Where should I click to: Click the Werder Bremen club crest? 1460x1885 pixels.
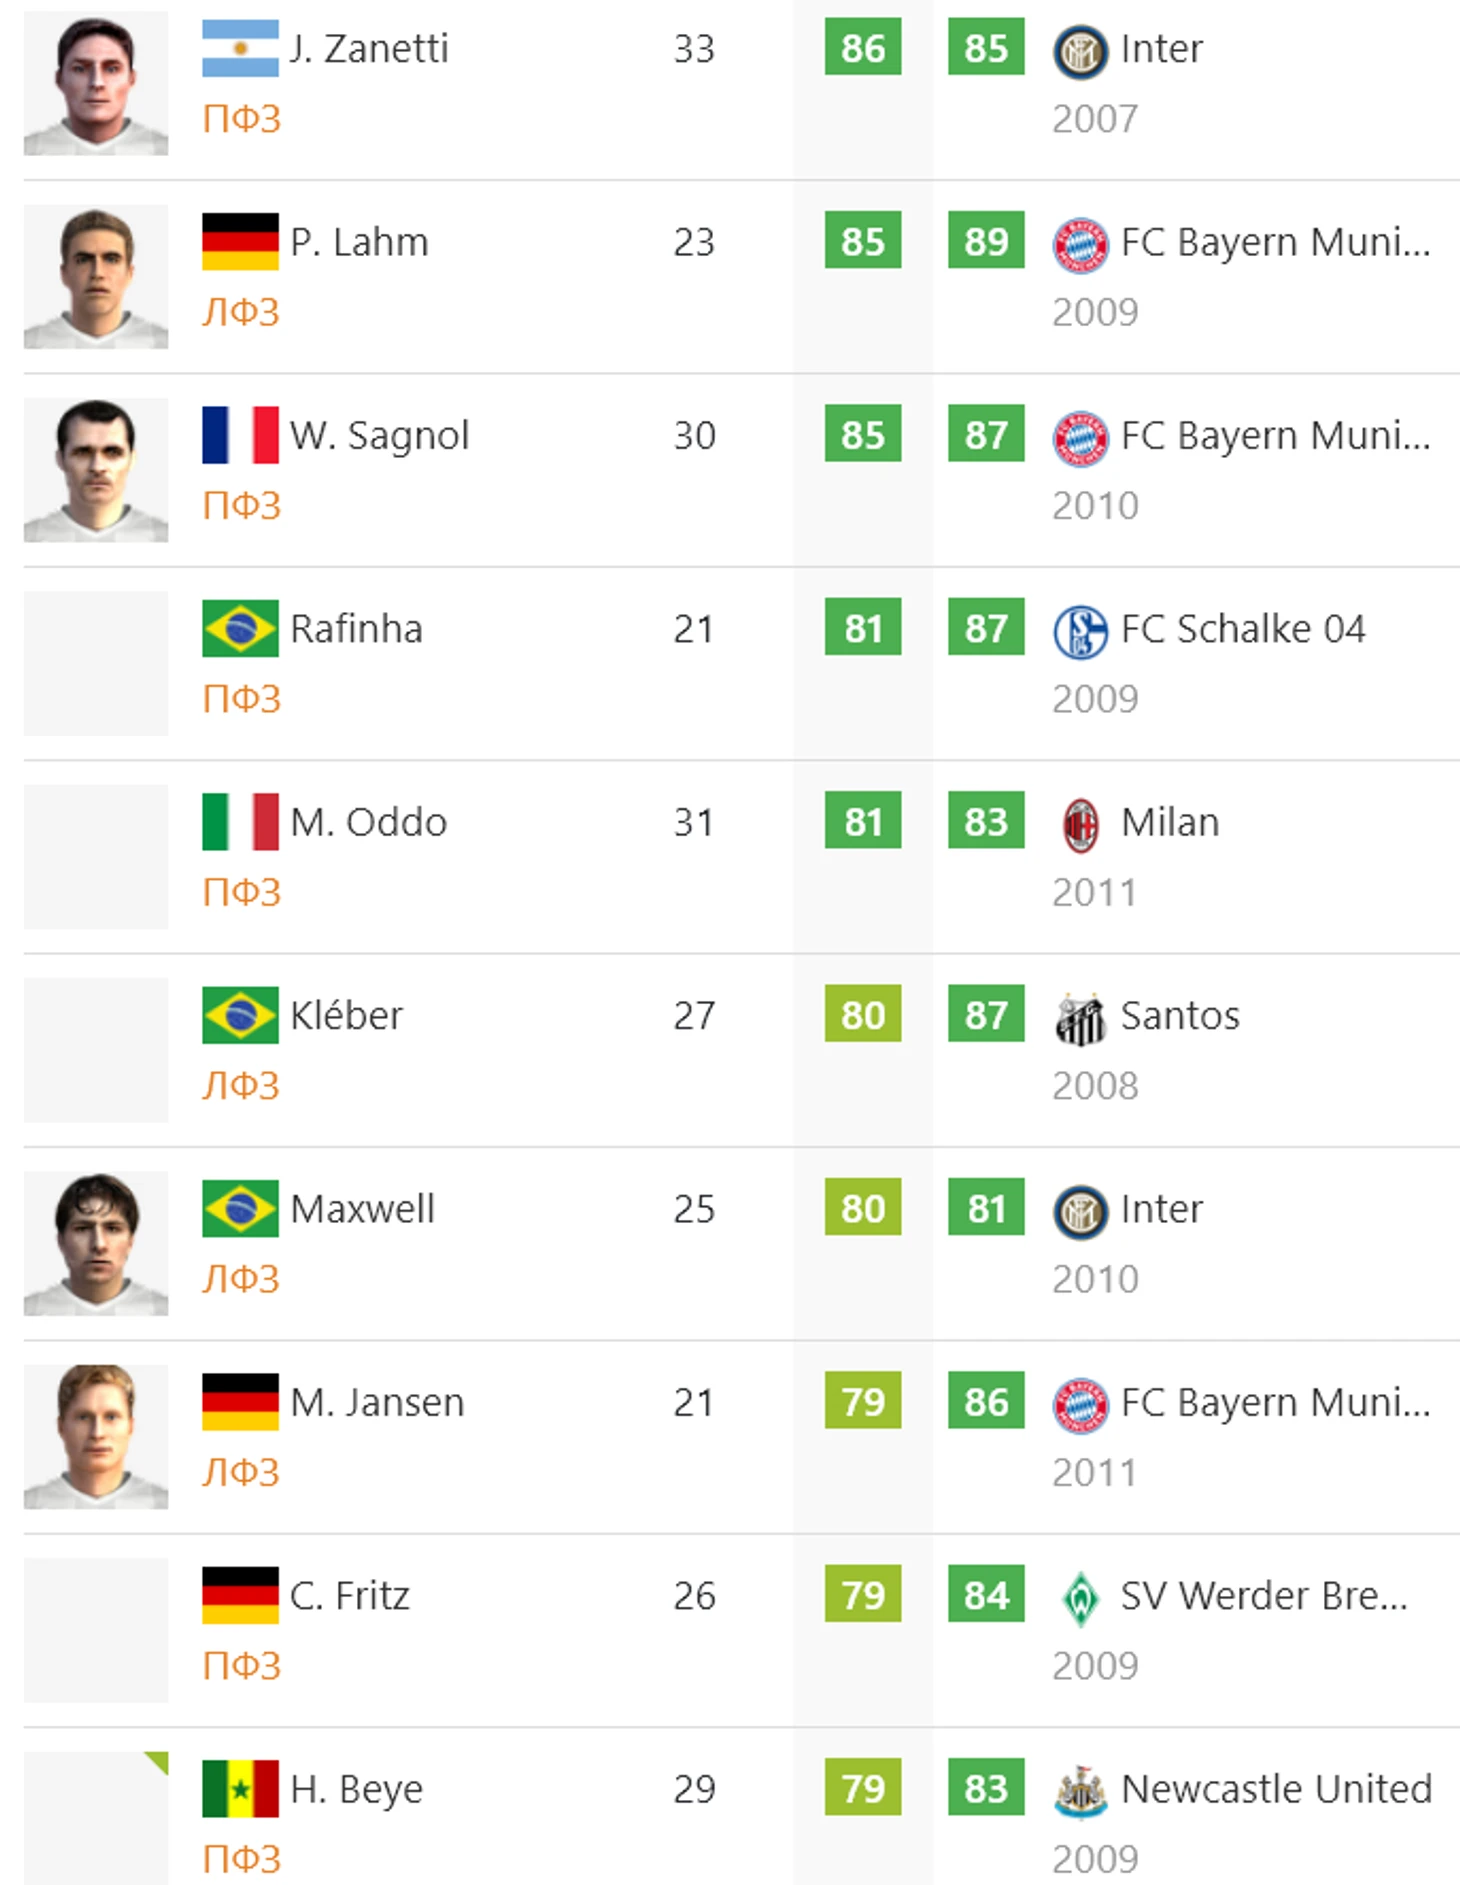pos(1080,1598)
